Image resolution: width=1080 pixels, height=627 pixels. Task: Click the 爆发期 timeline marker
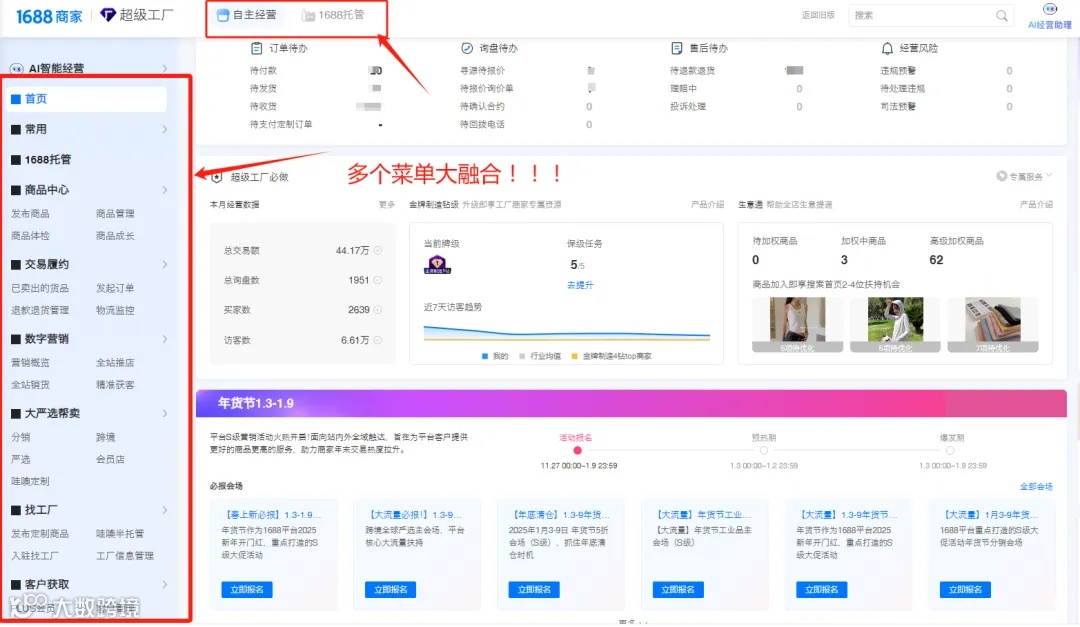point(950,451)
